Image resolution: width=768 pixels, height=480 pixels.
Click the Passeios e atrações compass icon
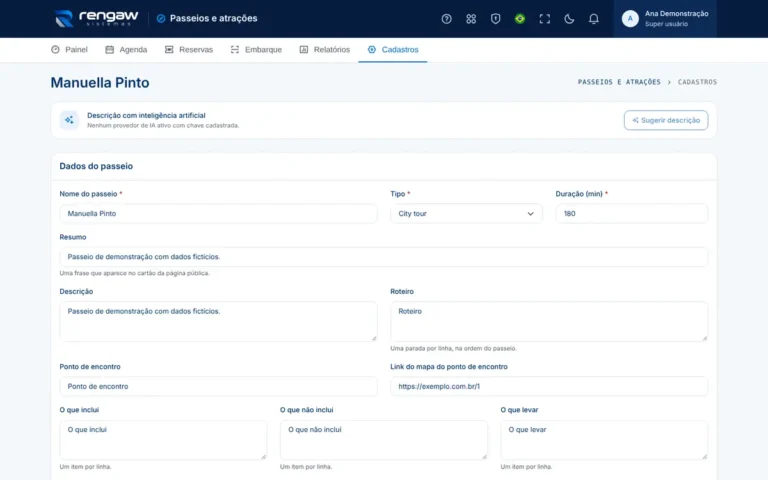(161, 19)
